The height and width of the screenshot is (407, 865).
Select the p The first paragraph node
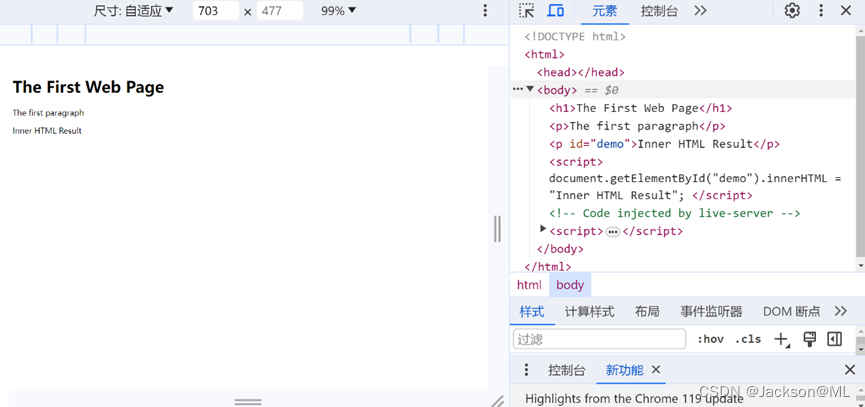point(637,126)
